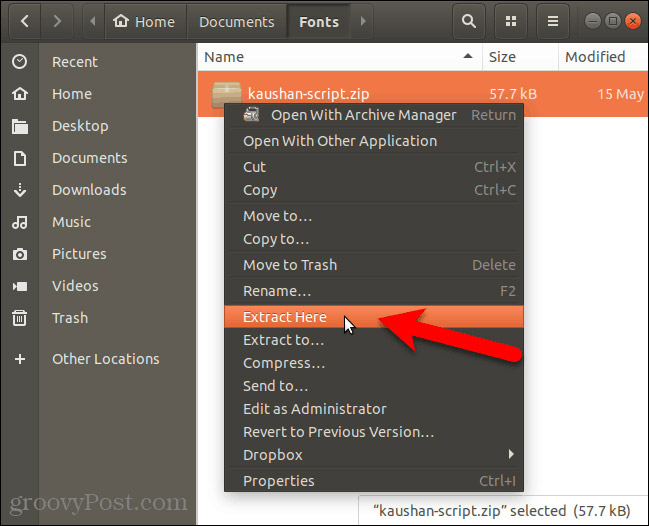Open the Home path segment

click(x=144, y=22)
